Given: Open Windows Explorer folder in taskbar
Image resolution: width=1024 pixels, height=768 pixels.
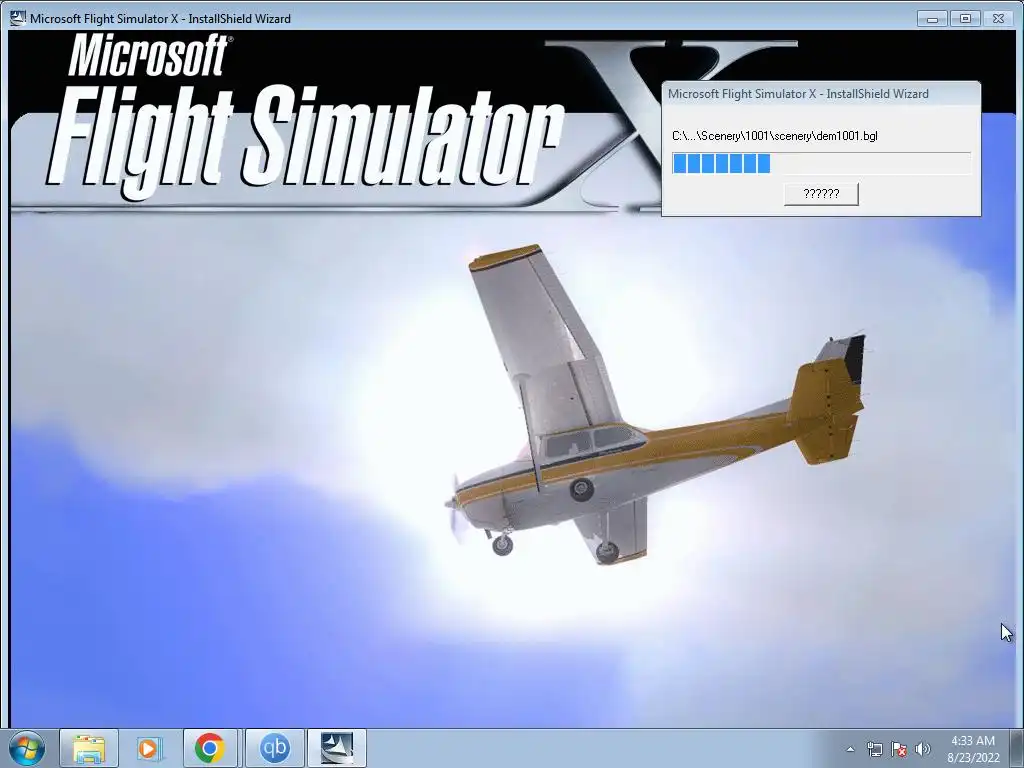Looking at the screenshot, I should pos(89,748).
